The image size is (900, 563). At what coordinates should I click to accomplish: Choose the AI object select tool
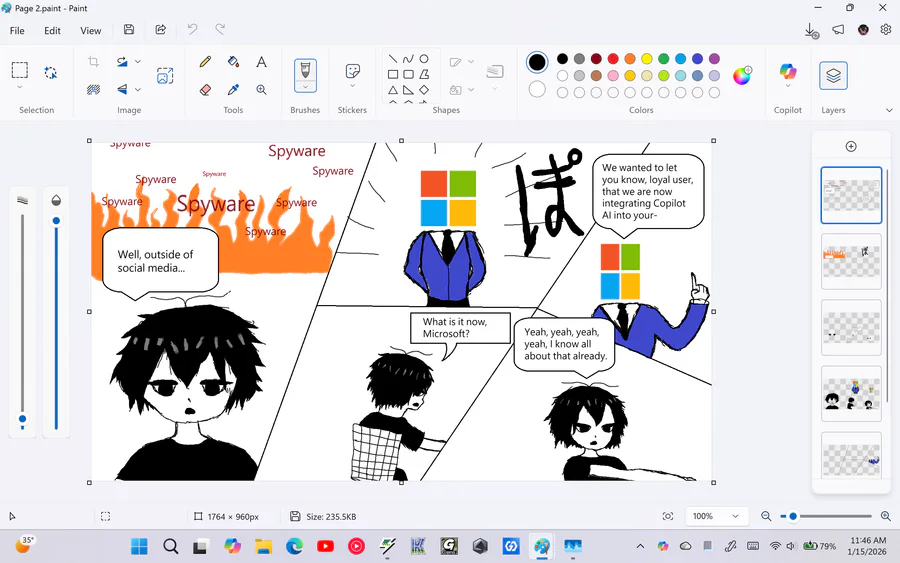[51, 72]
